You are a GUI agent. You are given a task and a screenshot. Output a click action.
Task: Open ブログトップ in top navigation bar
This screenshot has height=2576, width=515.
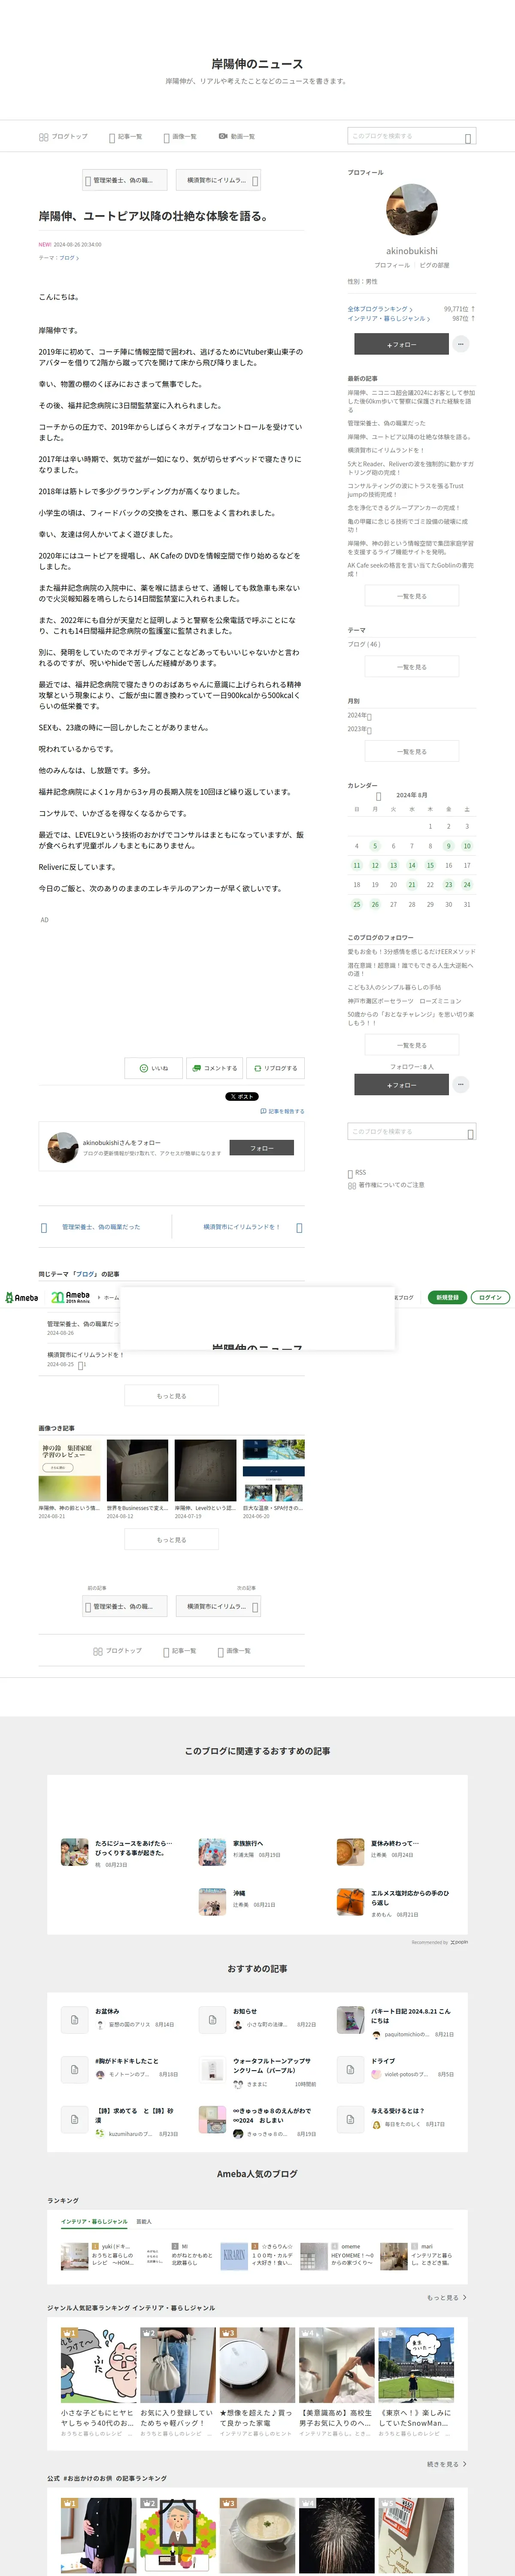click(x=63, y=136)
